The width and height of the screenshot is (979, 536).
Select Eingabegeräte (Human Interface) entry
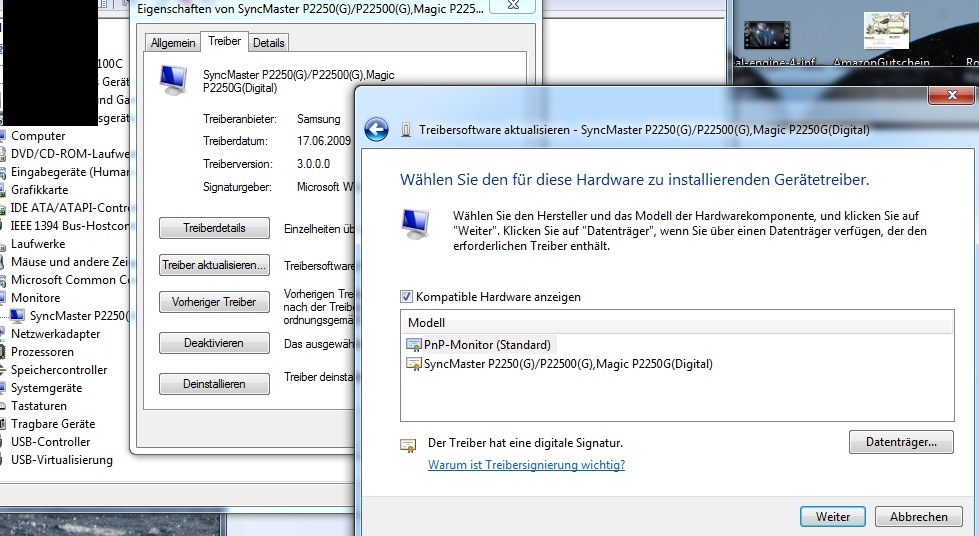[x=70, y=172]
